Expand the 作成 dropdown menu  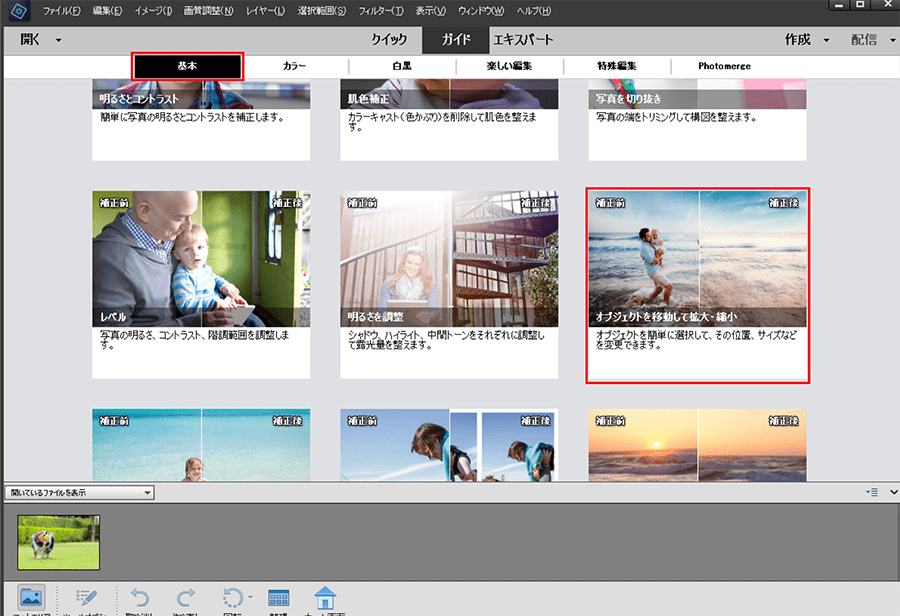(x=827, y=40)
